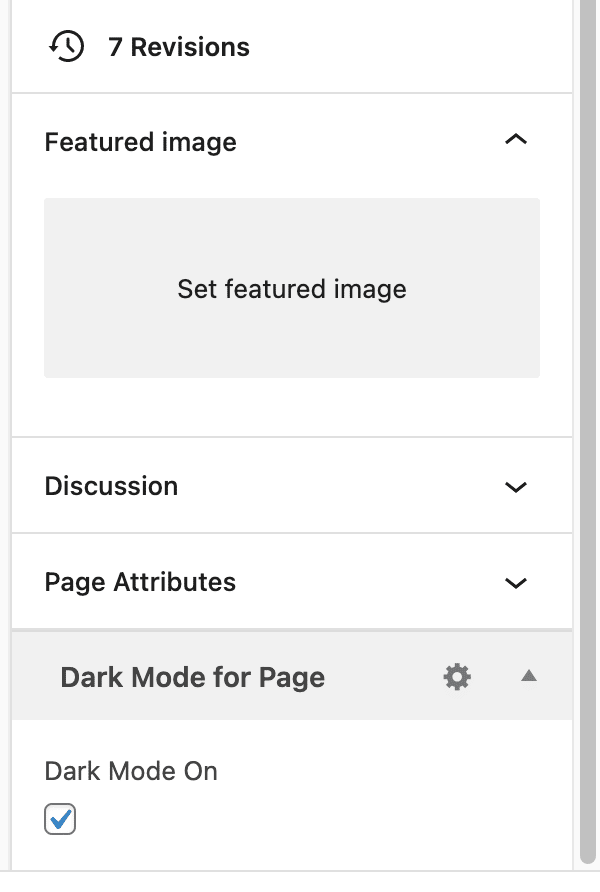Select the Featured image panel header
This screenshot has height=892, width=600.
140,141
